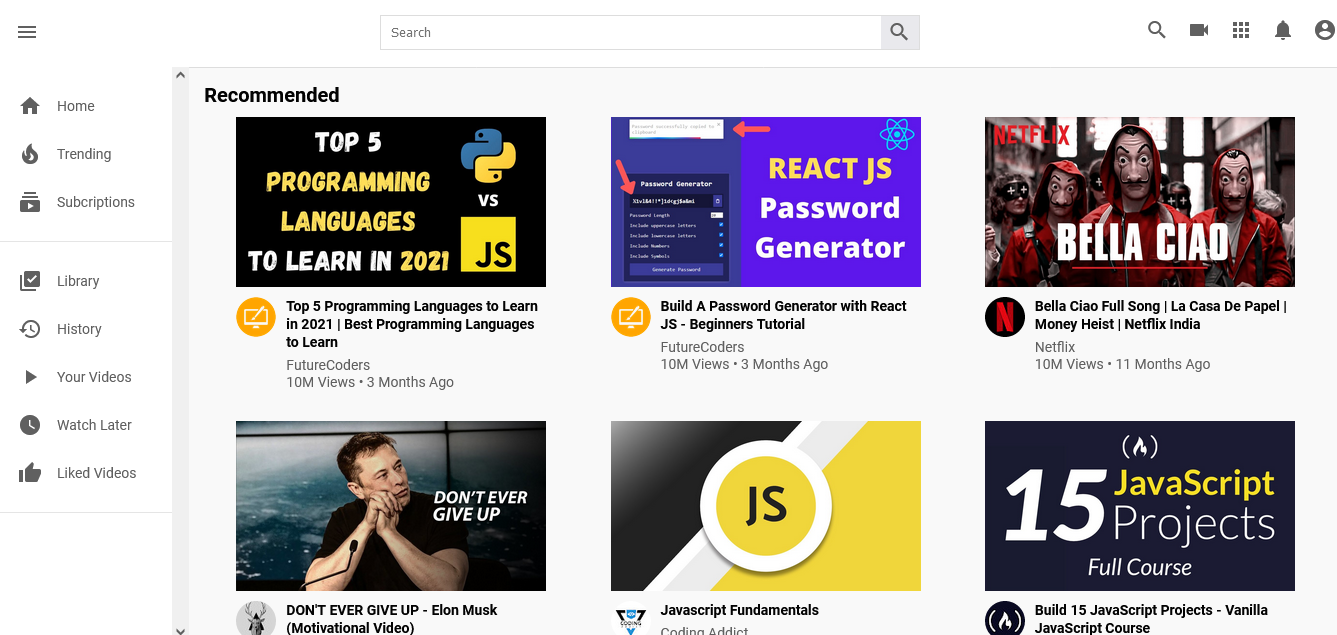Image resolution: width=1337 pixels, height=635 pixels.
Task: Click the header search icon left of camera
Action: click(x=1157, y=30)
